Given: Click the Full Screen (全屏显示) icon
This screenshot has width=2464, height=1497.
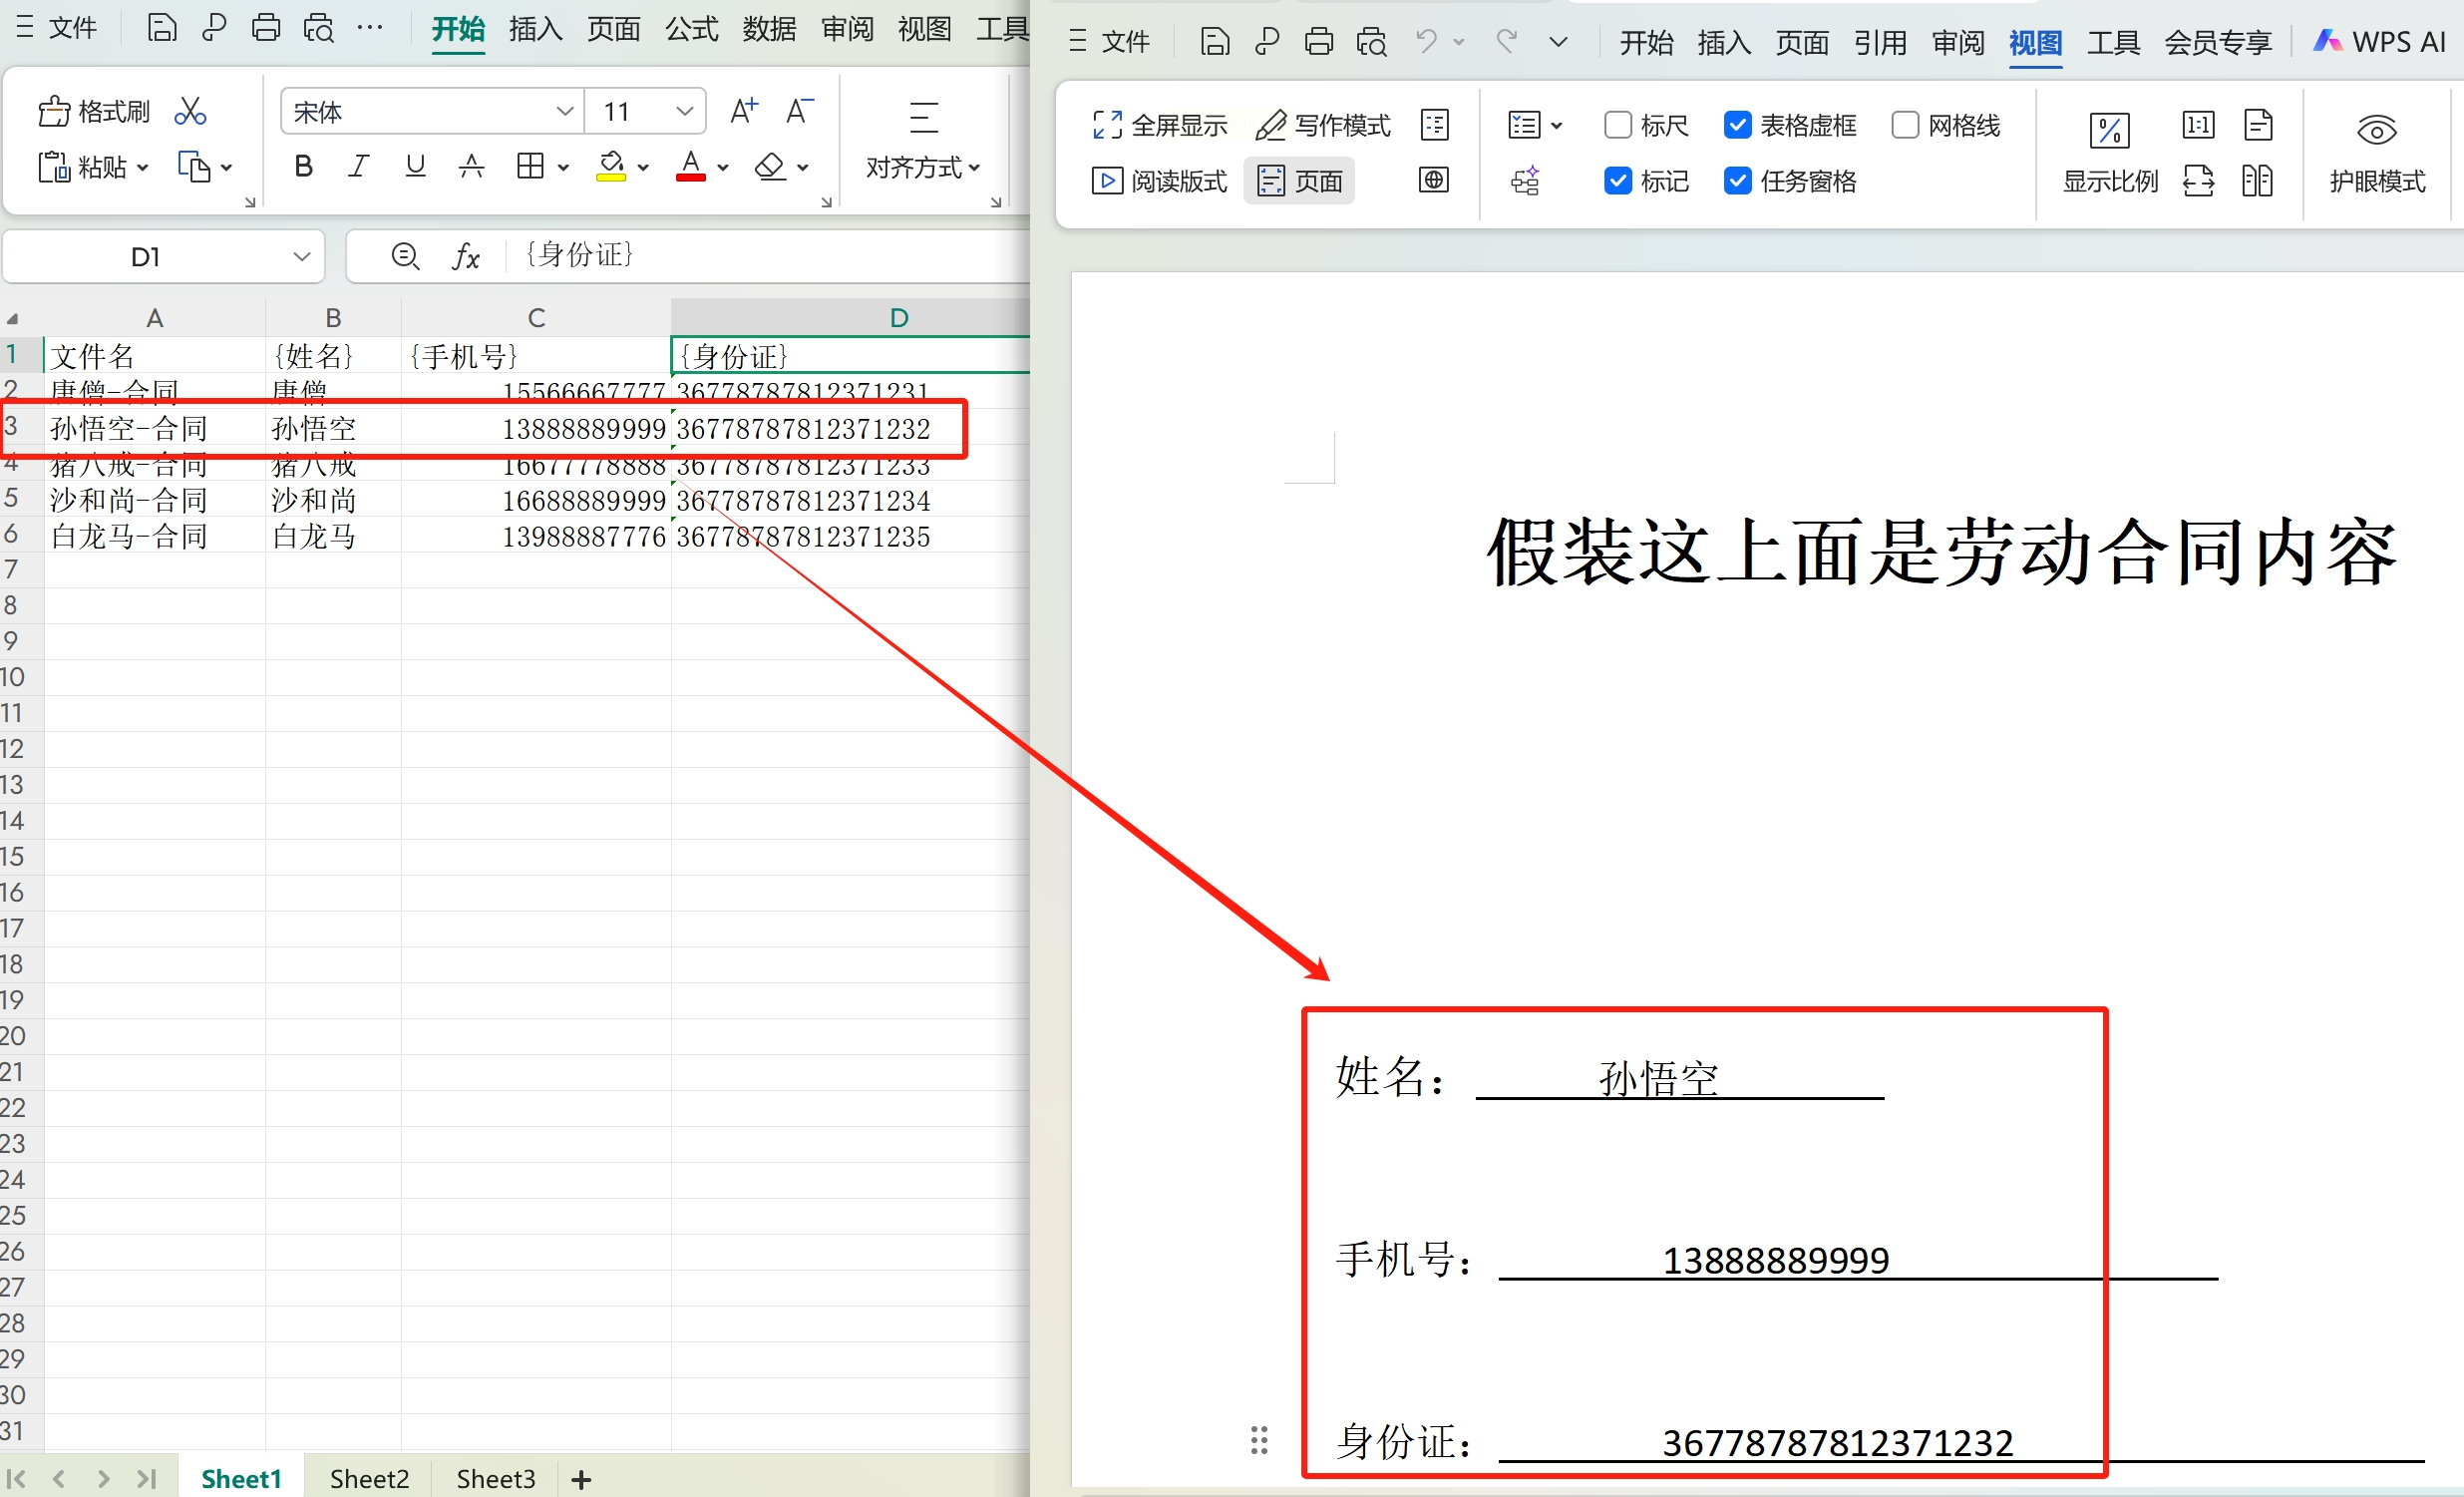Looking at the screenshot, I should pos(1107,125).
